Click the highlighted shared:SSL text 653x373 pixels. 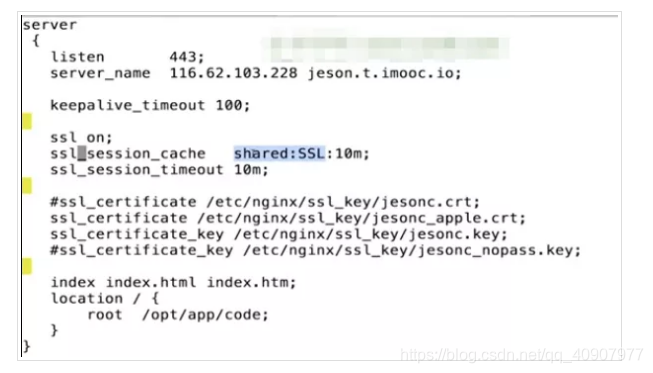pyautogui.click(x=279, y=154)
